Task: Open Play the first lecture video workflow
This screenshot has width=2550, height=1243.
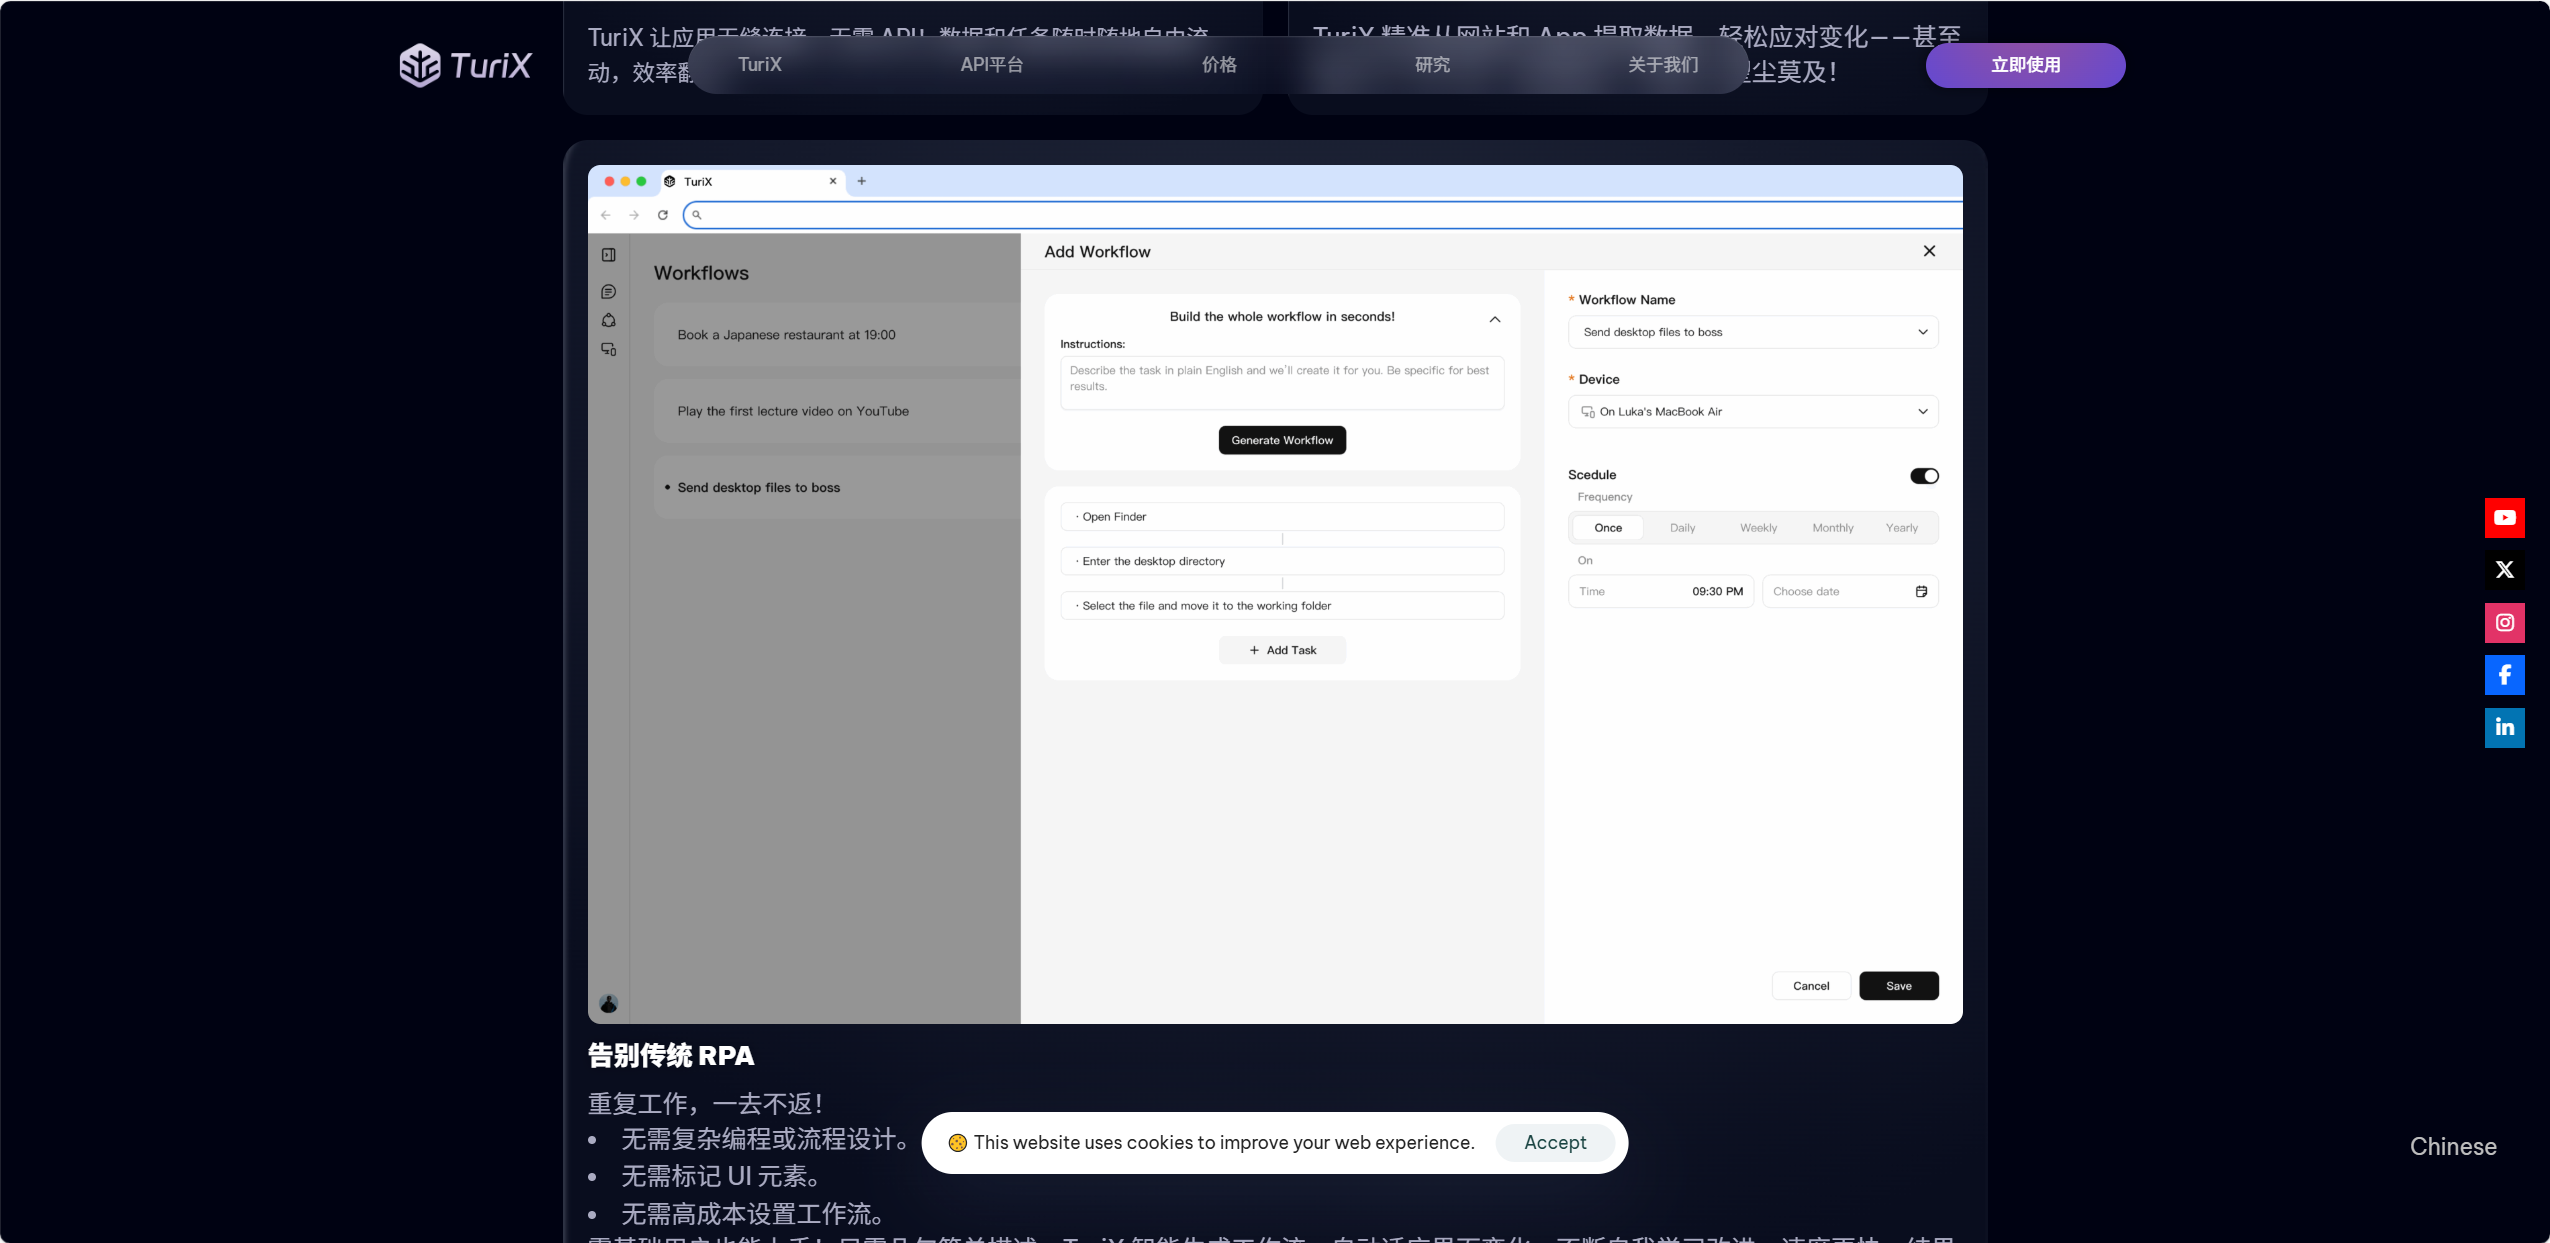Action: point(838,411)
